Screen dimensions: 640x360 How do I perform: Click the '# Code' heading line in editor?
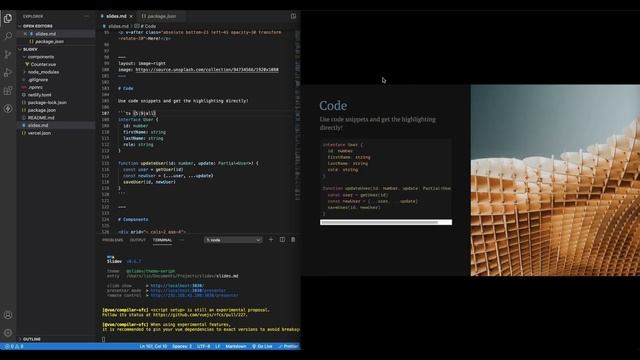click(126, 89)
